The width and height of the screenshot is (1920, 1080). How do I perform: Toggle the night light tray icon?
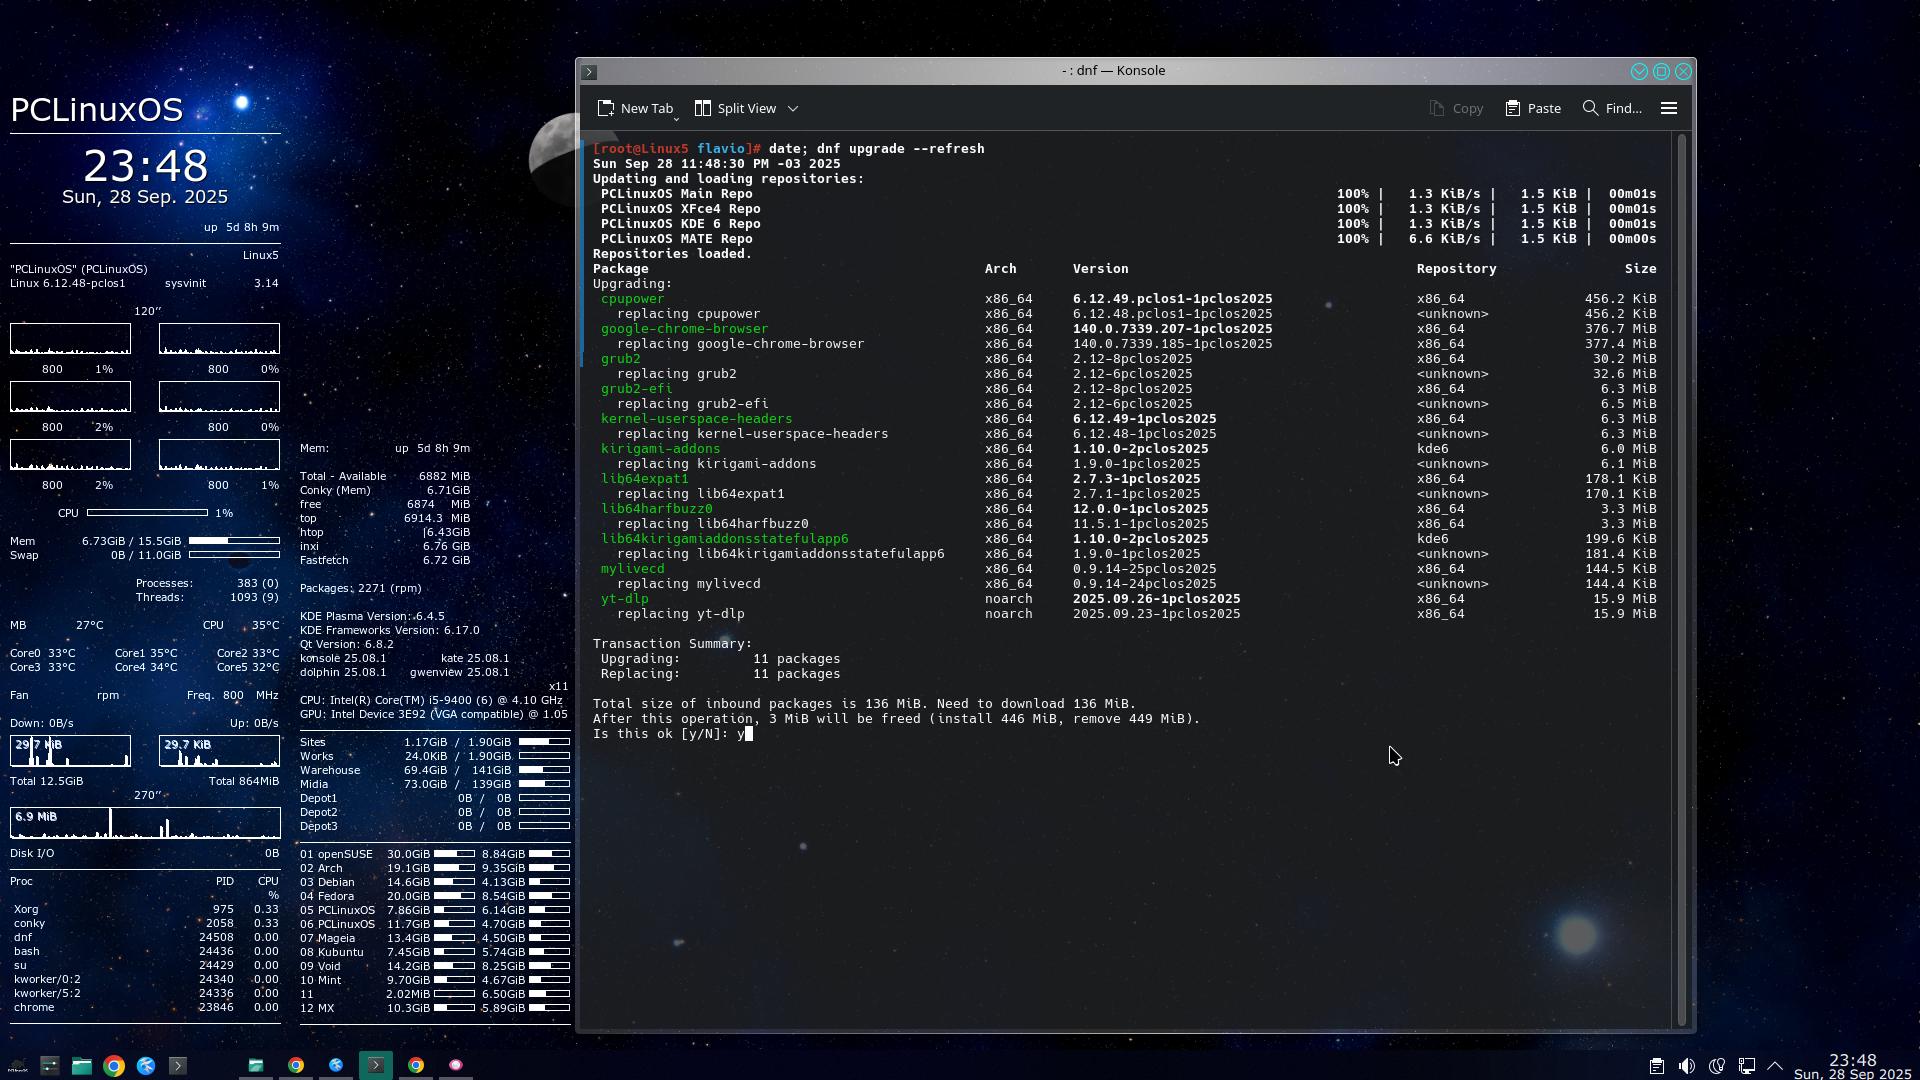(x=1717, y=1066)
